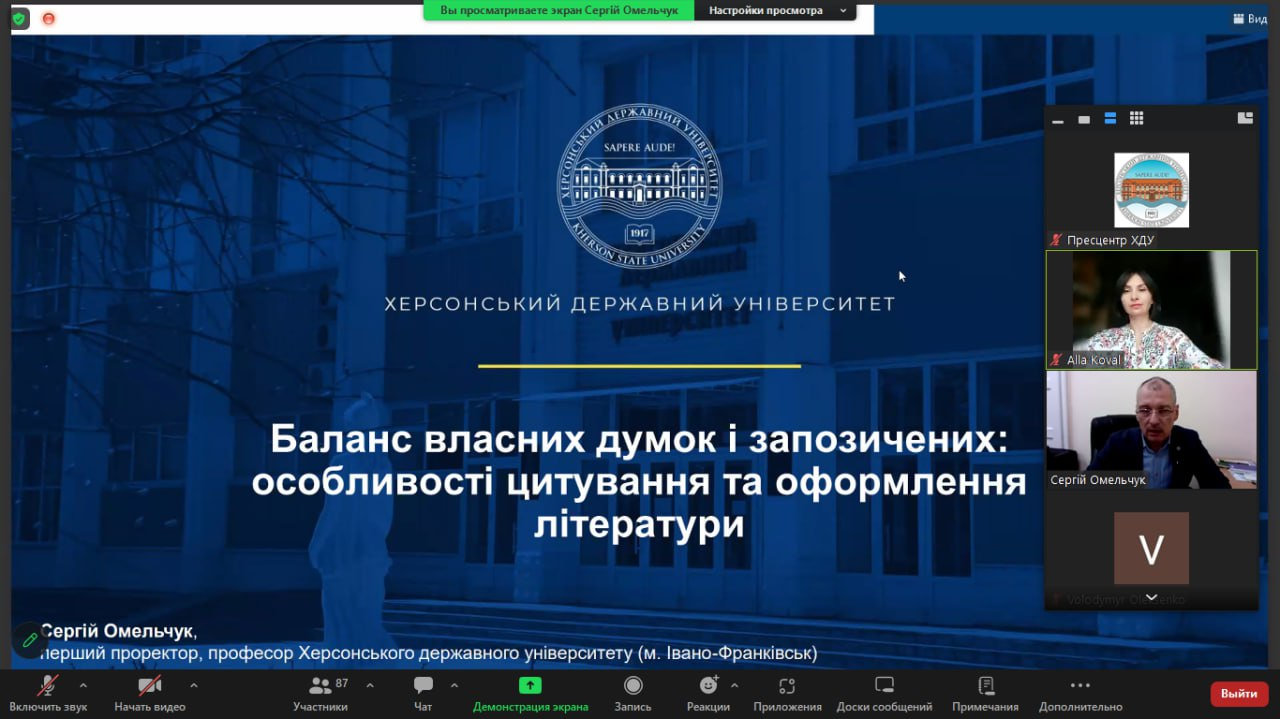Viewport: 1280px width, 719px height.
Task: Open the Дополнительно more menu
Action: point(1080,693)
